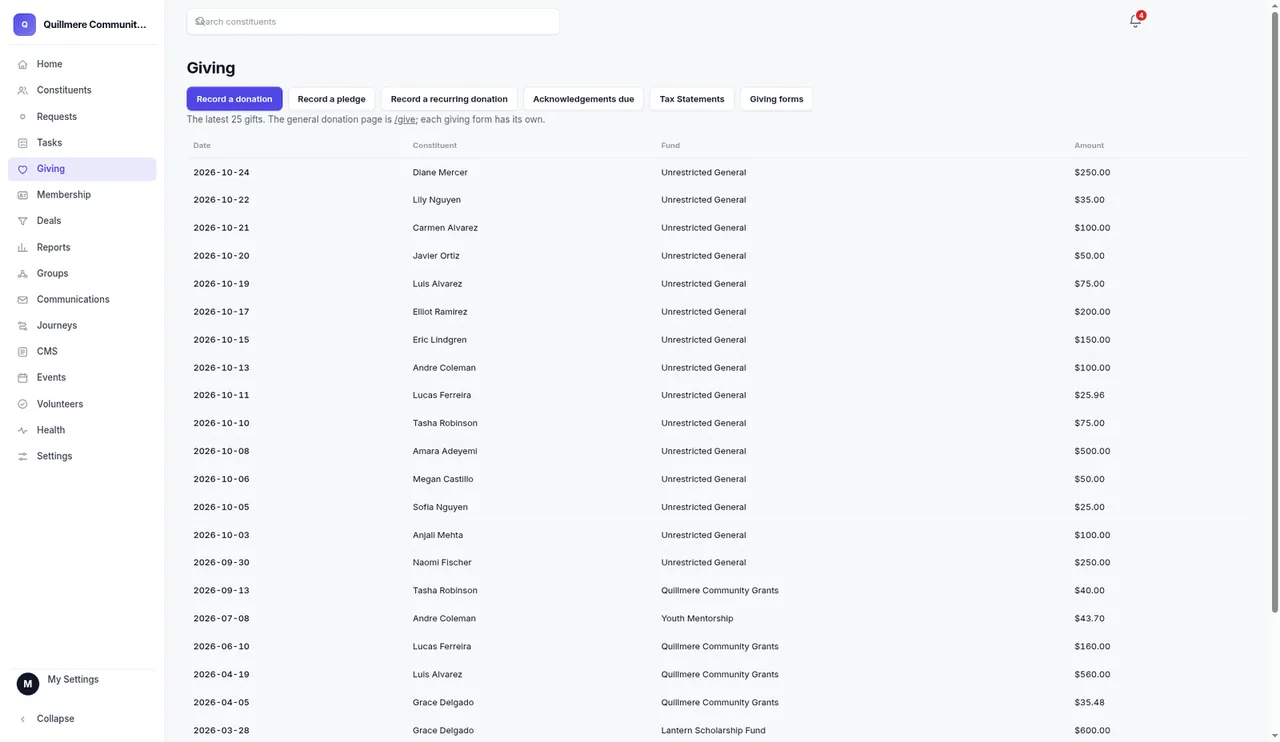Open the notifications bell
Image resolution: width=1280 pixels, height=742 pixels.
(x=1135, y=21)
